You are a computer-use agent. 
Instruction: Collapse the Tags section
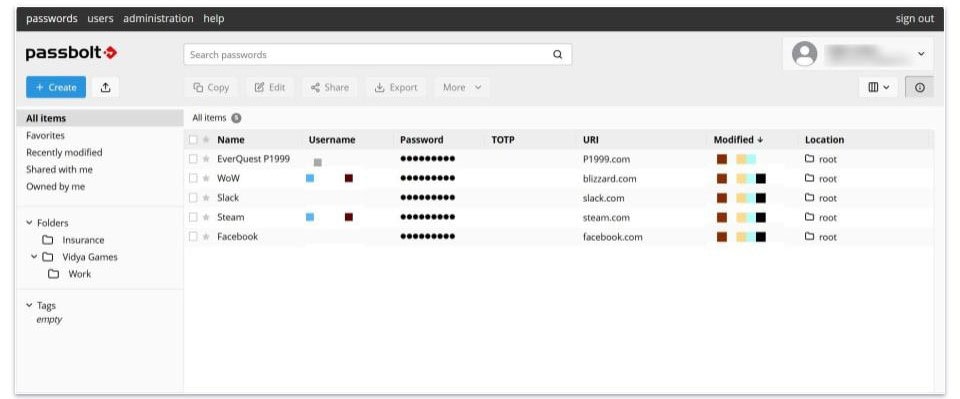[x=29, y=305]
